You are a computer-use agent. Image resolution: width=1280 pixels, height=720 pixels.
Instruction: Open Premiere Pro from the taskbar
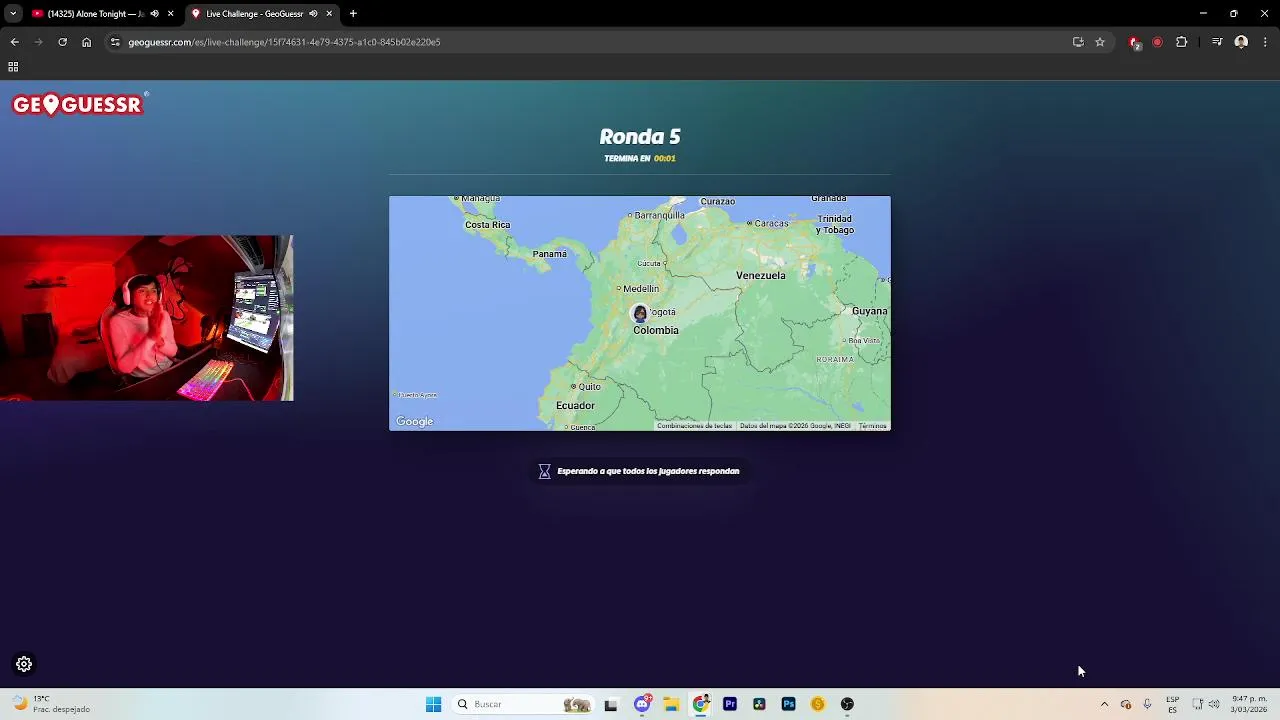pyautogui.click(x=730, y=704)
